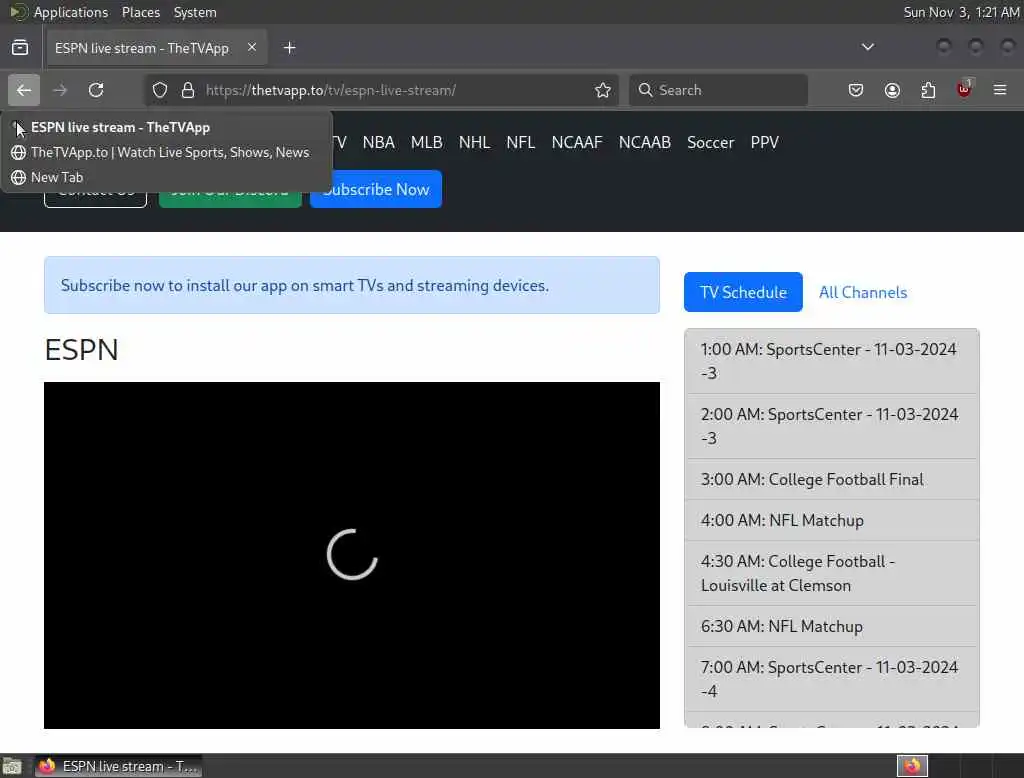Click the '2:00 AM: SportsCenter' schedule entry
The image size is (1024, 778).
click(x=831, y=426)
